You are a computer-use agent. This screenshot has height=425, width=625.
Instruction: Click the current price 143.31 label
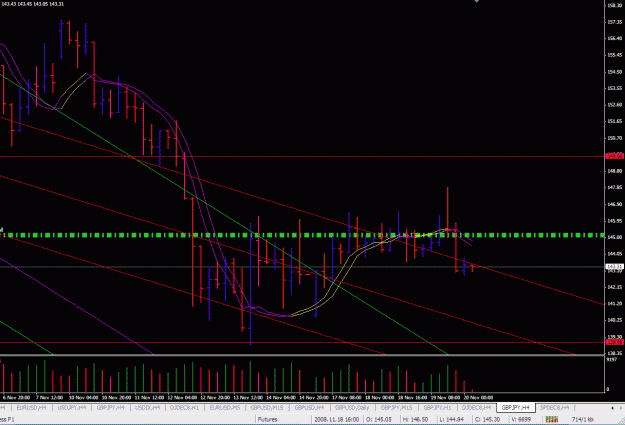point(614,266)
